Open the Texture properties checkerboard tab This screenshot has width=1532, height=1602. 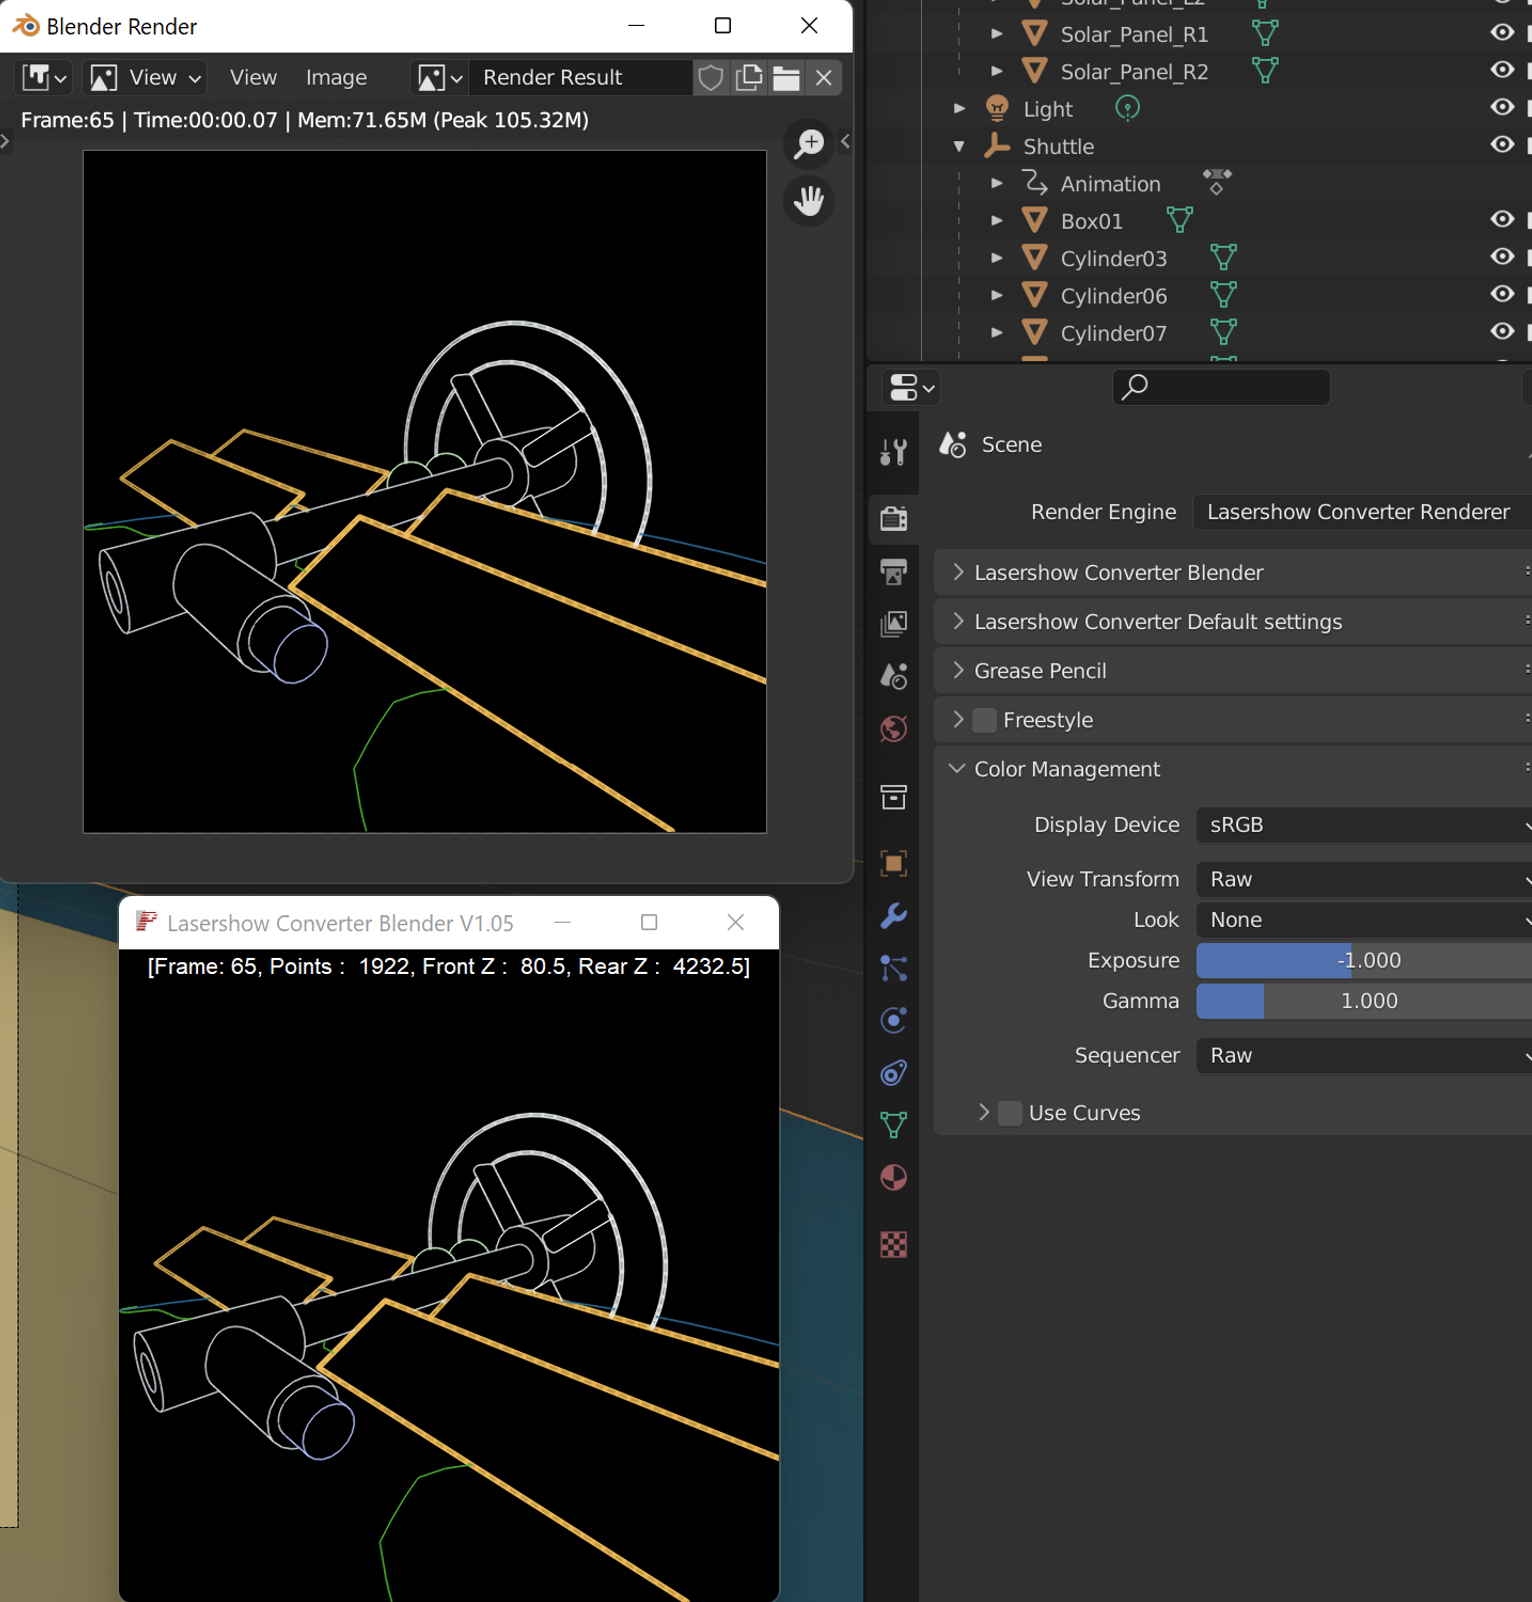(893, 1244)
